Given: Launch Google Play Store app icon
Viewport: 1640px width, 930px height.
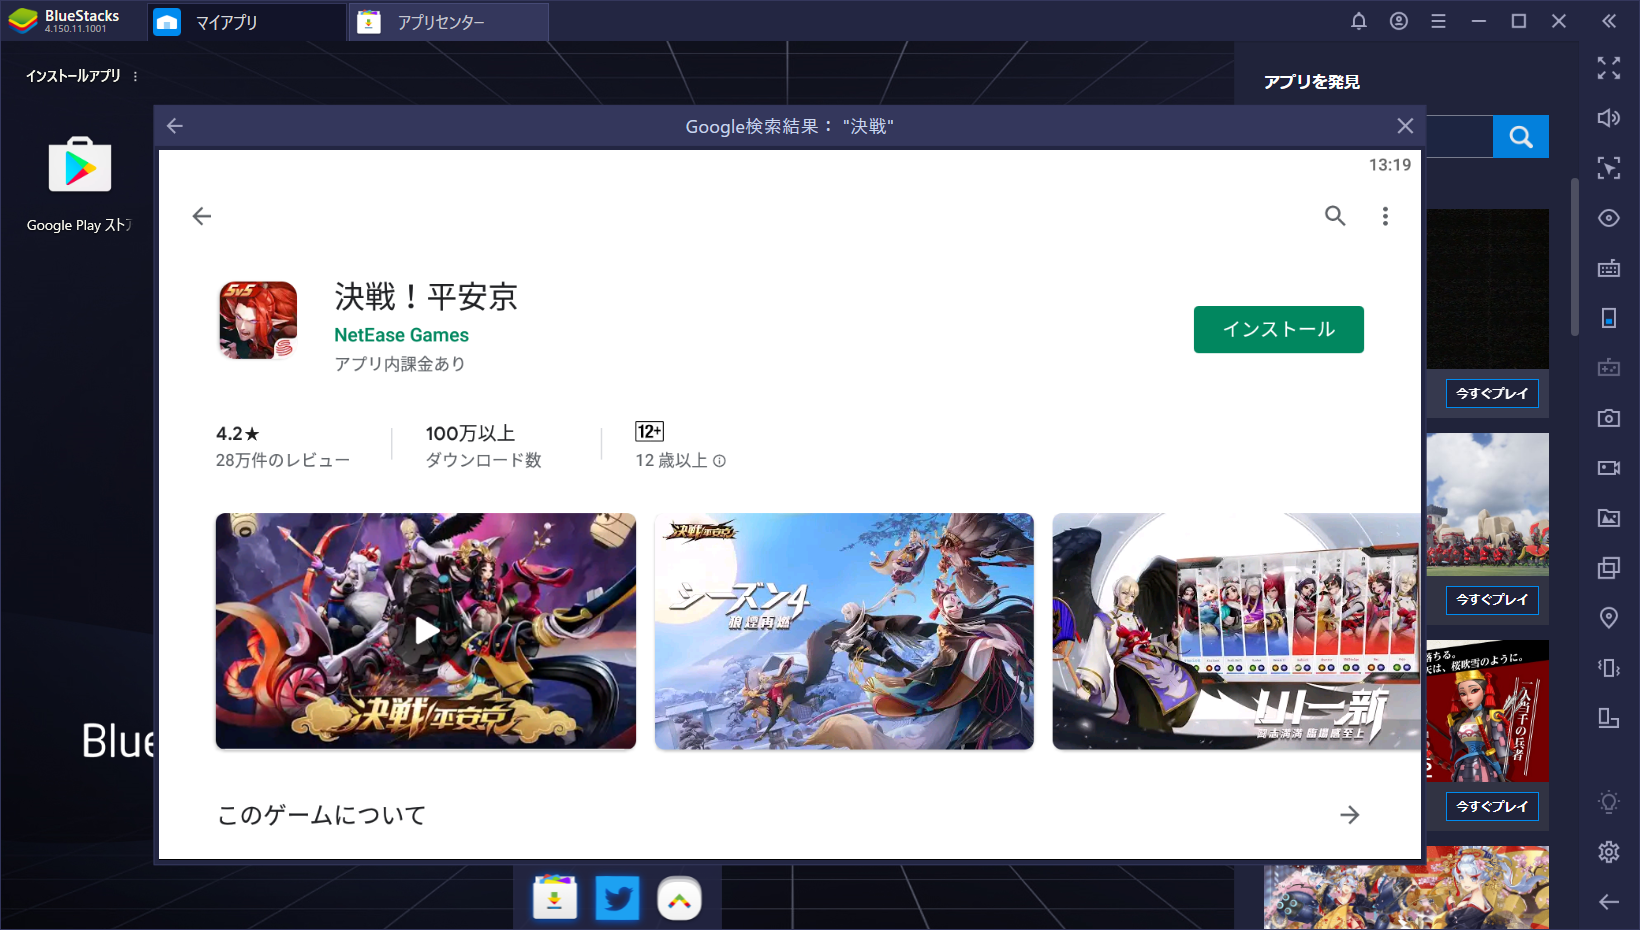Looking at the screenshot, I should [x=80, y=165].
